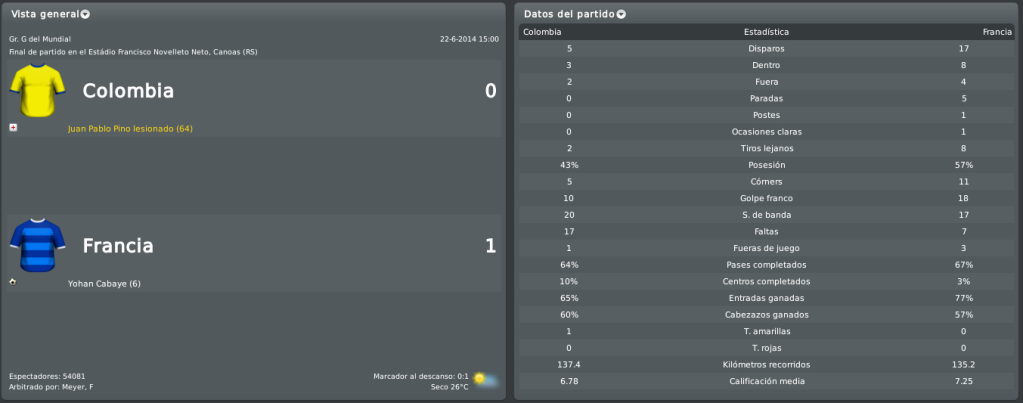Open the Datos del partido dropdown arrow

(x=621, y=14)
